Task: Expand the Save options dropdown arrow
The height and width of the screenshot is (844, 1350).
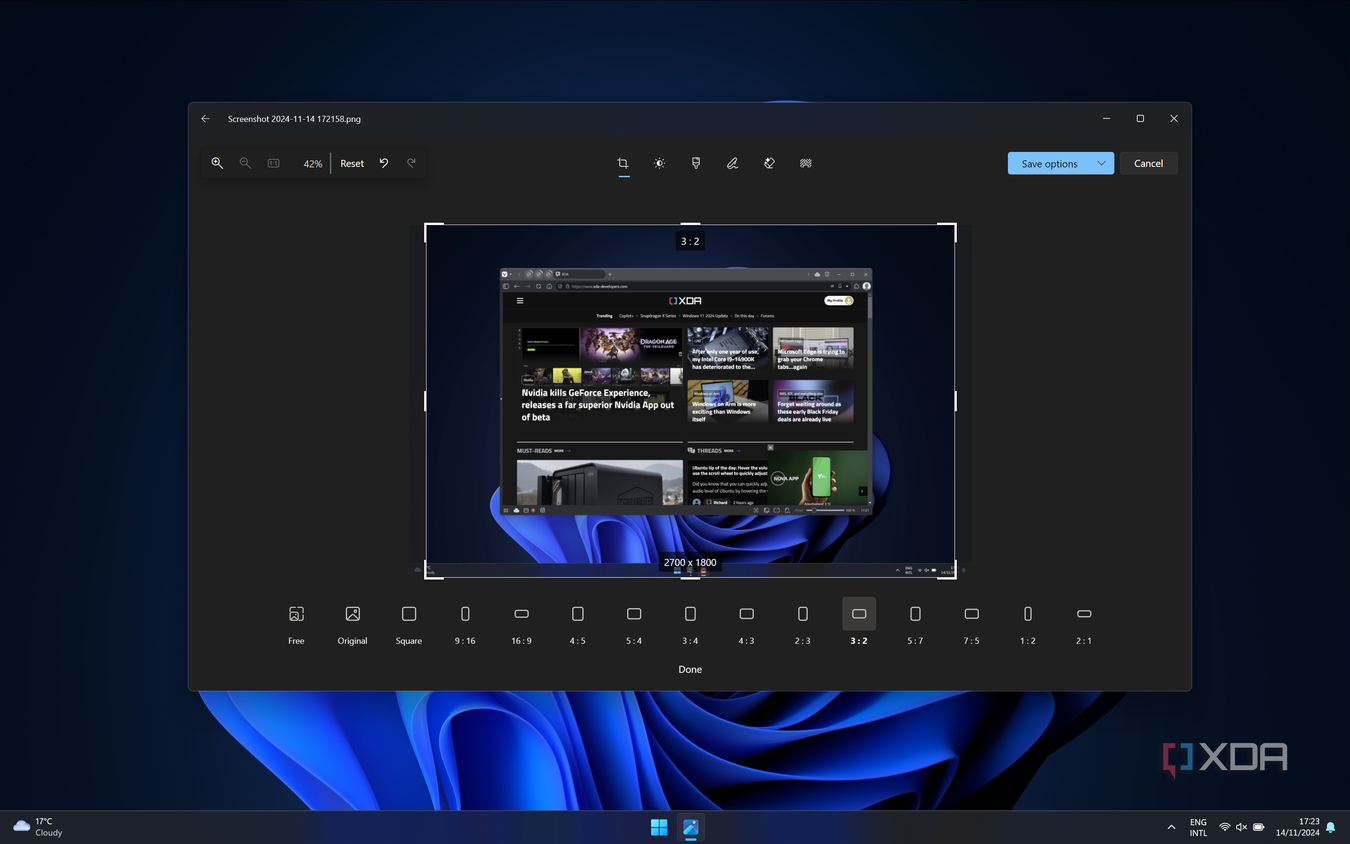Action: pyautogui.click(x=1102, y=163)
